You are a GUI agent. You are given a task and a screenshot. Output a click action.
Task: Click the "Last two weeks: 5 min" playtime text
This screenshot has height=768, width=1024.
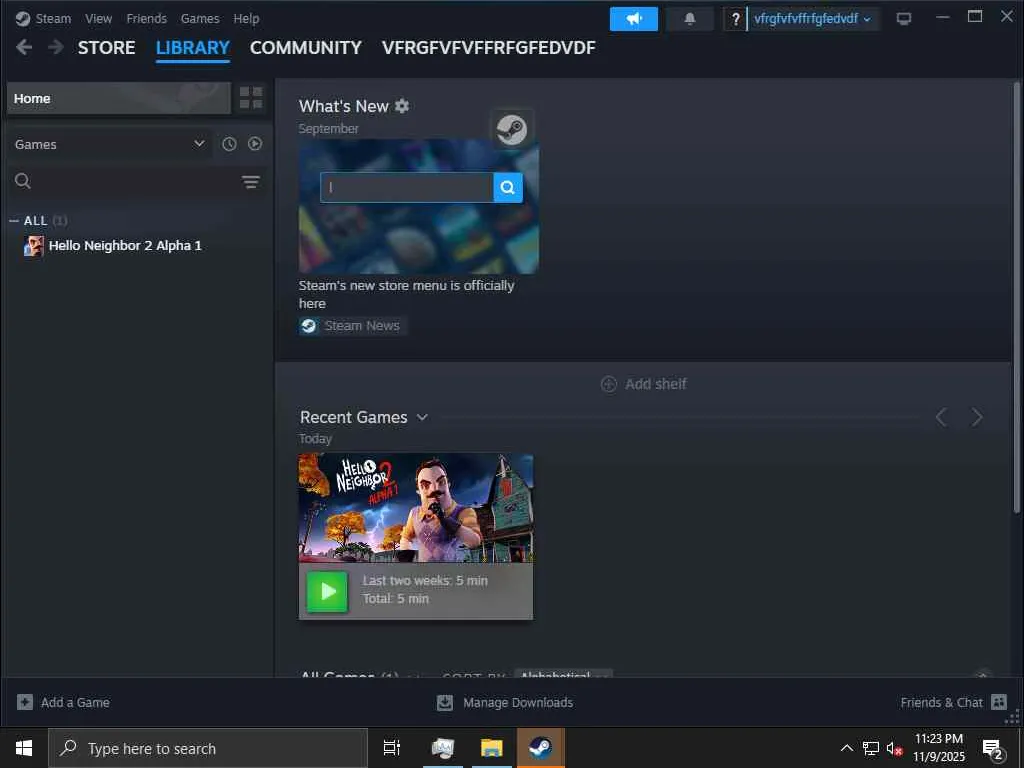(x=425, y=581)
